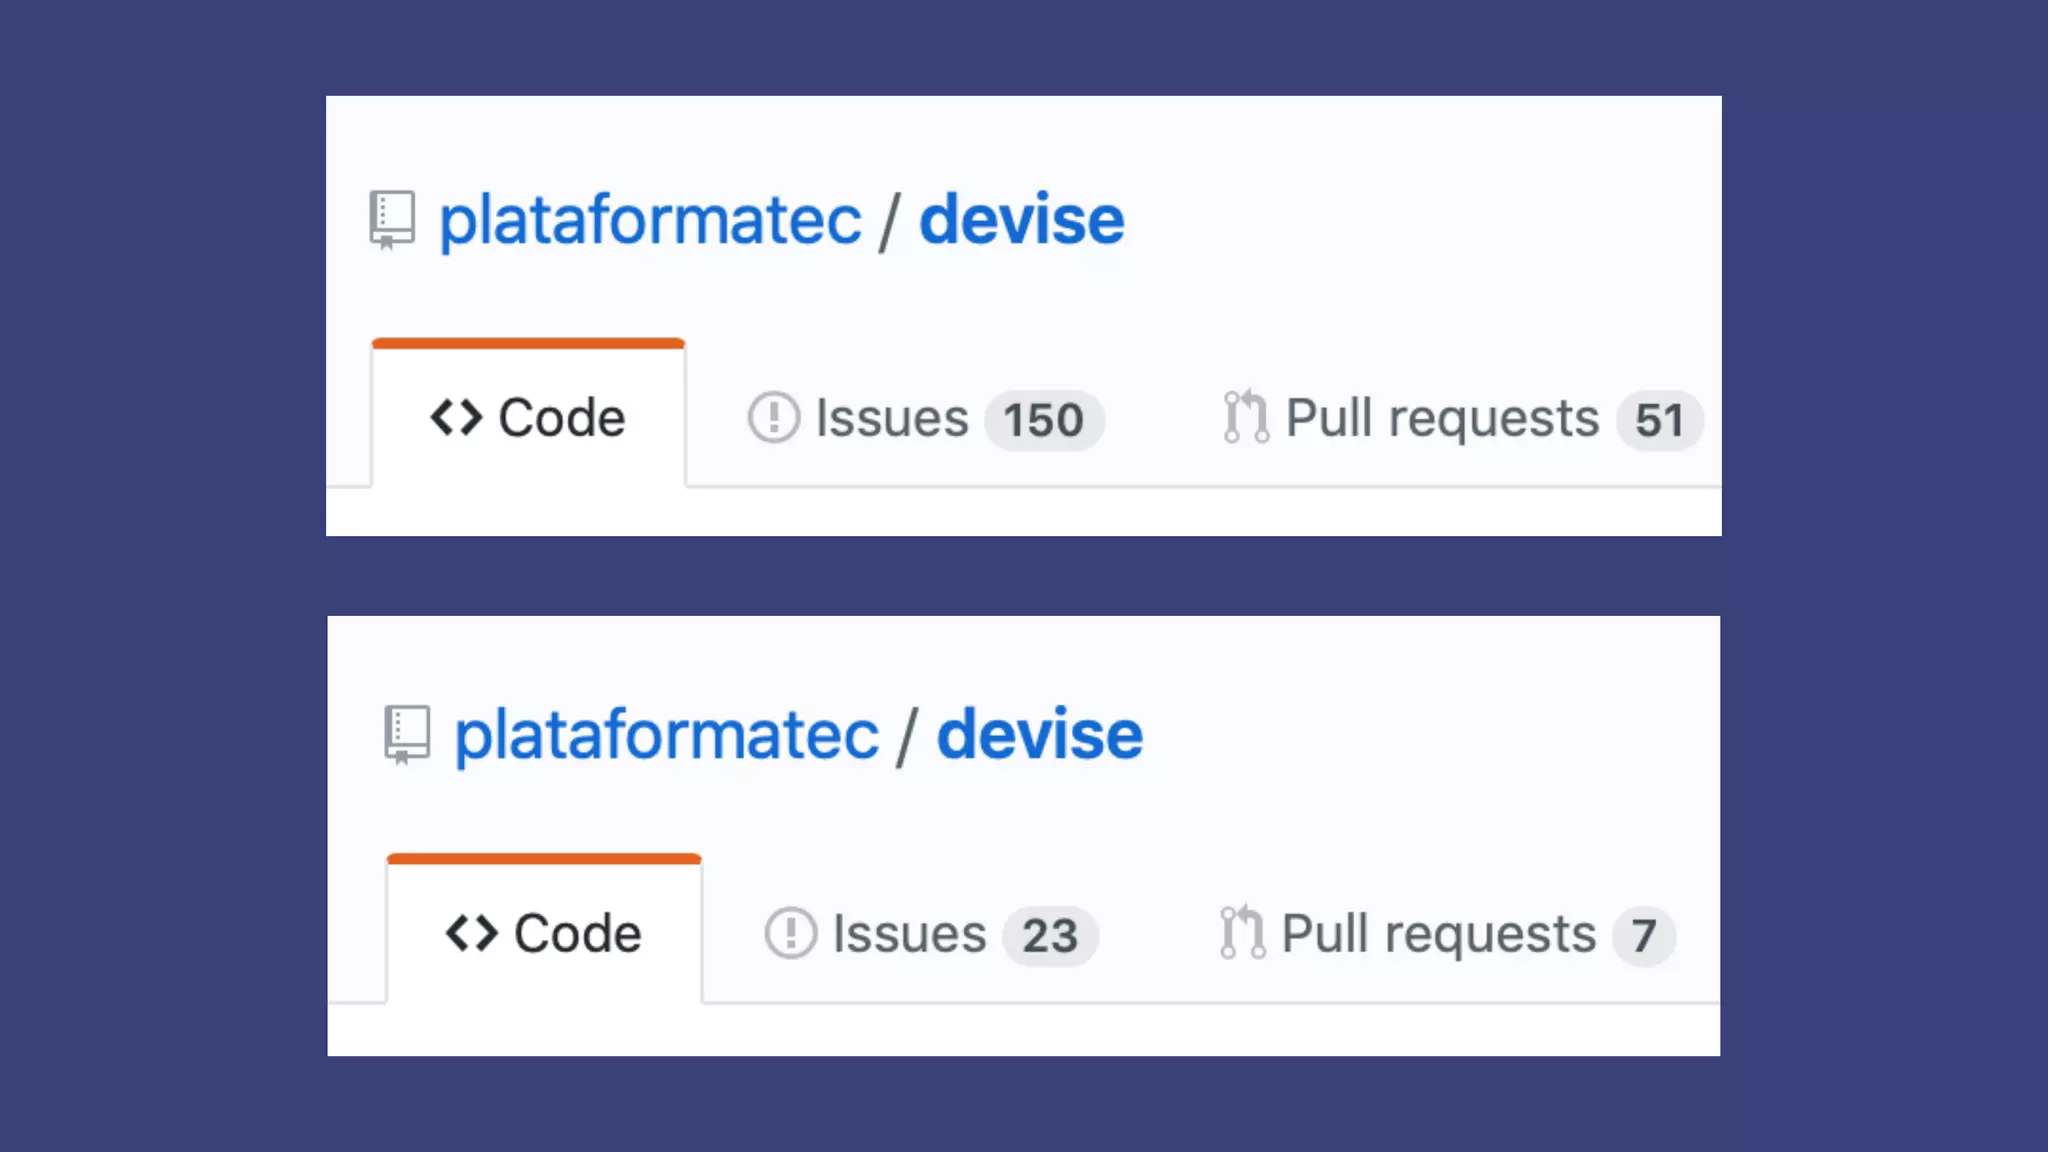
Task: Click the exclamation circle icon next to Issues 150
Action: coord(773,418)
